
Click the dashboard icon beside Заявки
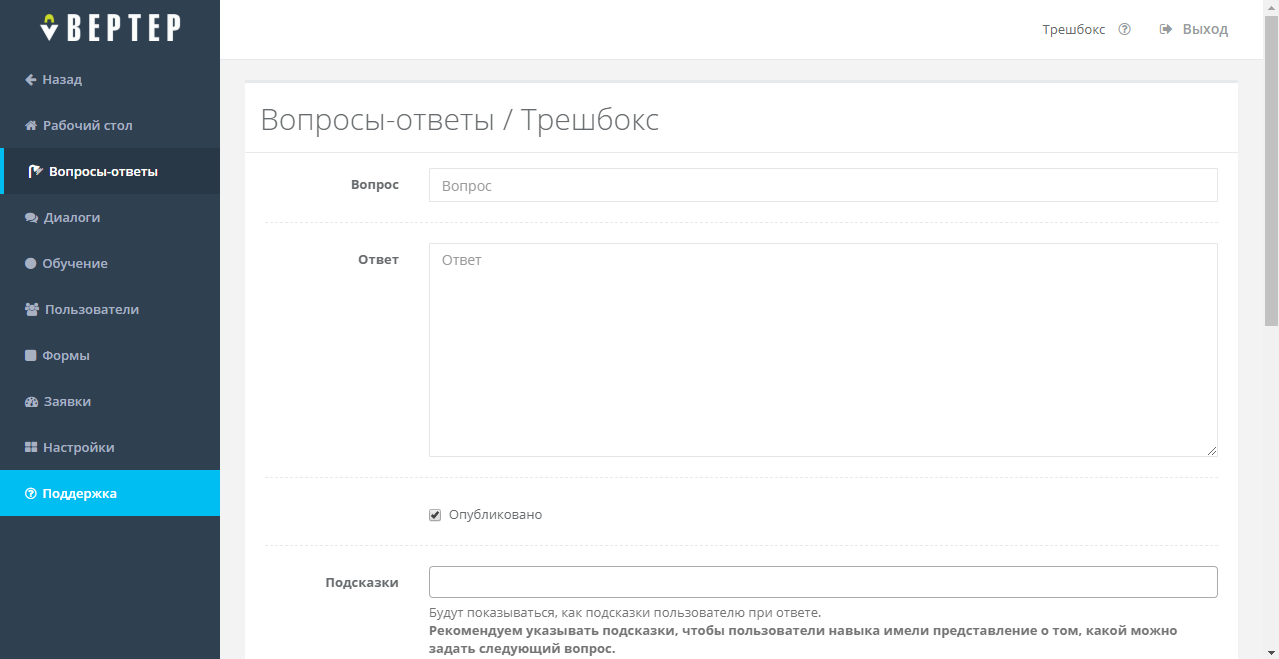(x=31, y=402)
